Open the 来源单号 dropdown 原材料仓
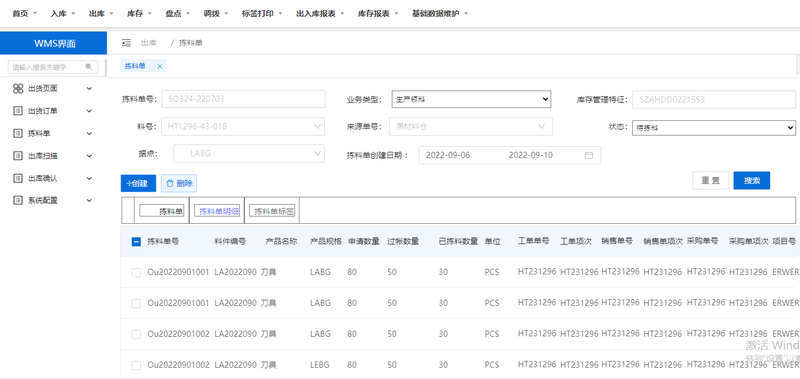800x379 pixels. tap(471, 127)
